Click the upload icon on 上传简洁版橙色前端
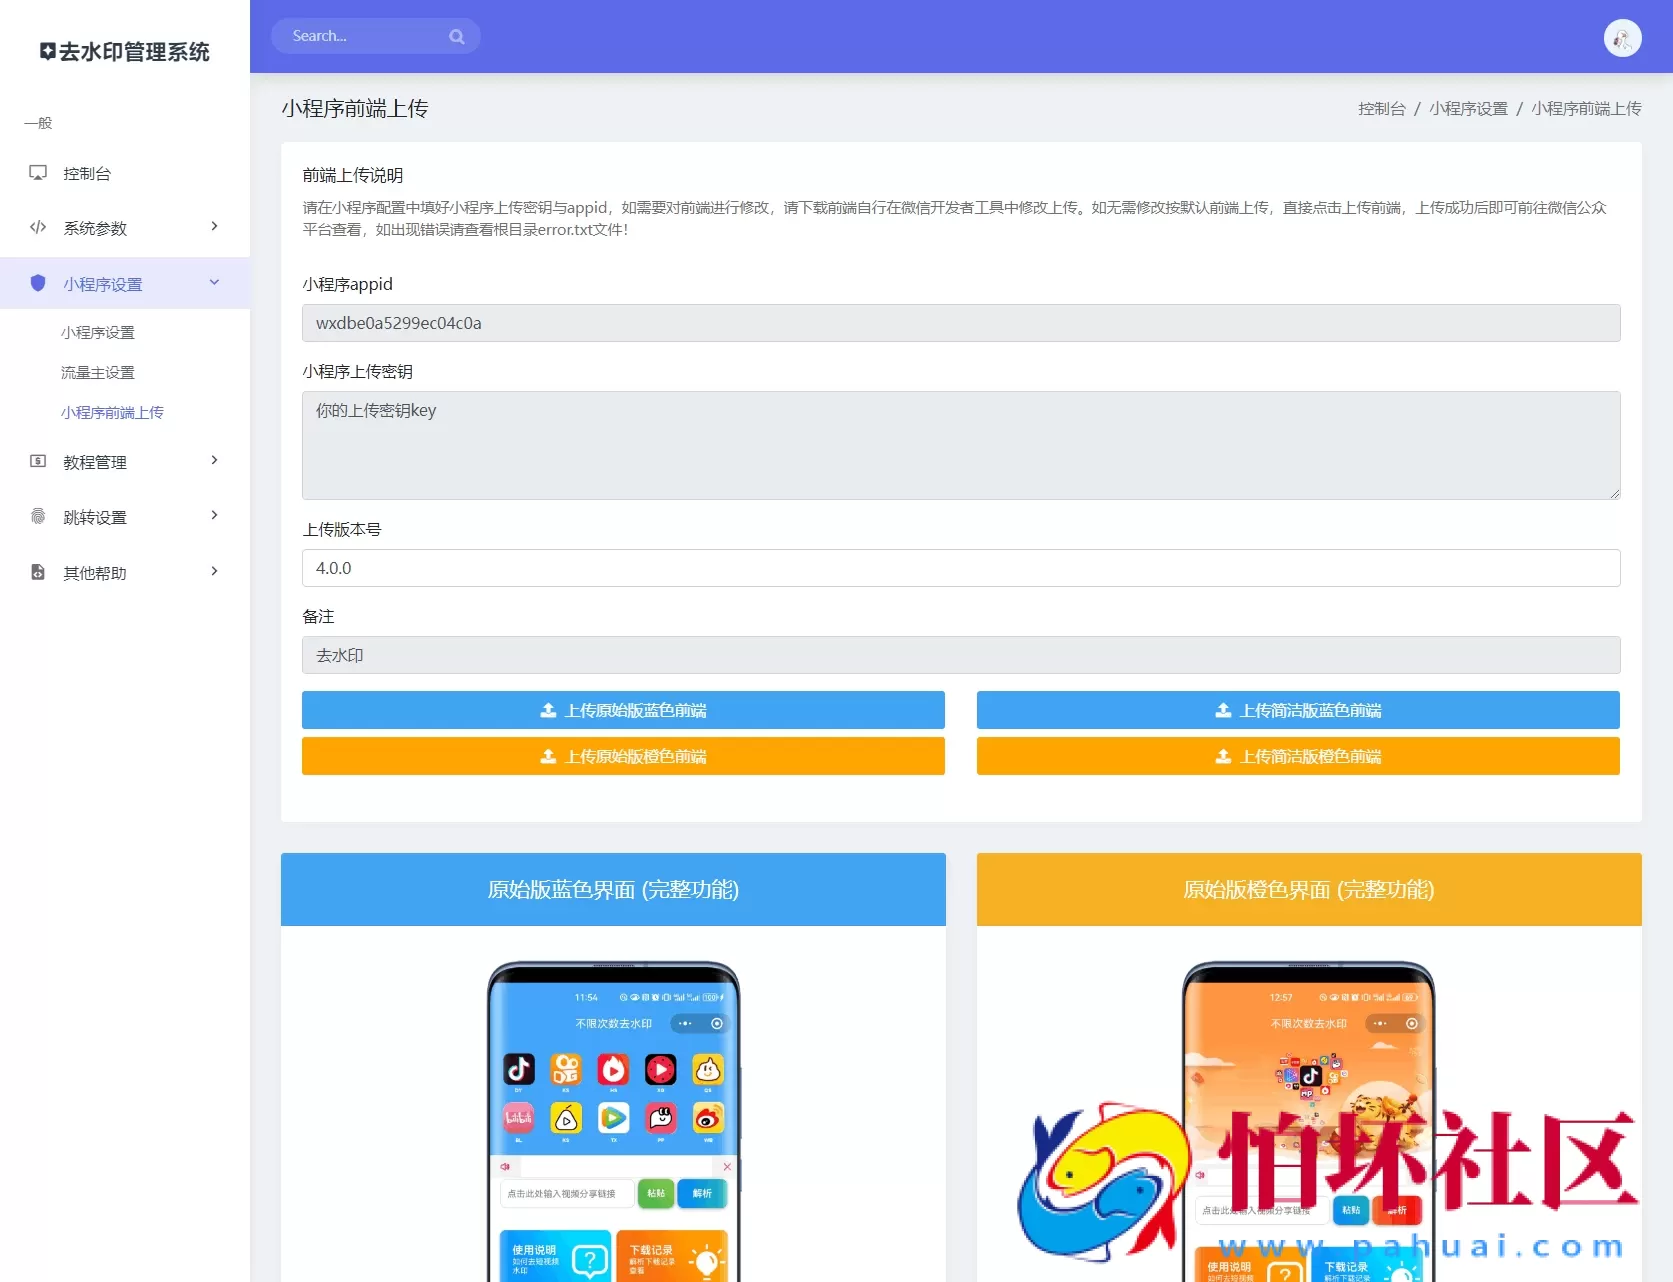The height and width of the screenshot is (1282, 1673). [1222, 756]
